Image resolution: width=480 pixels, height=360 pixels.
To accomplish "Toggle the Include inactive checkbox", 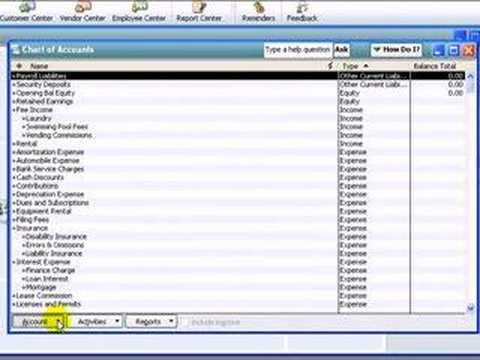I will [185, 322].
